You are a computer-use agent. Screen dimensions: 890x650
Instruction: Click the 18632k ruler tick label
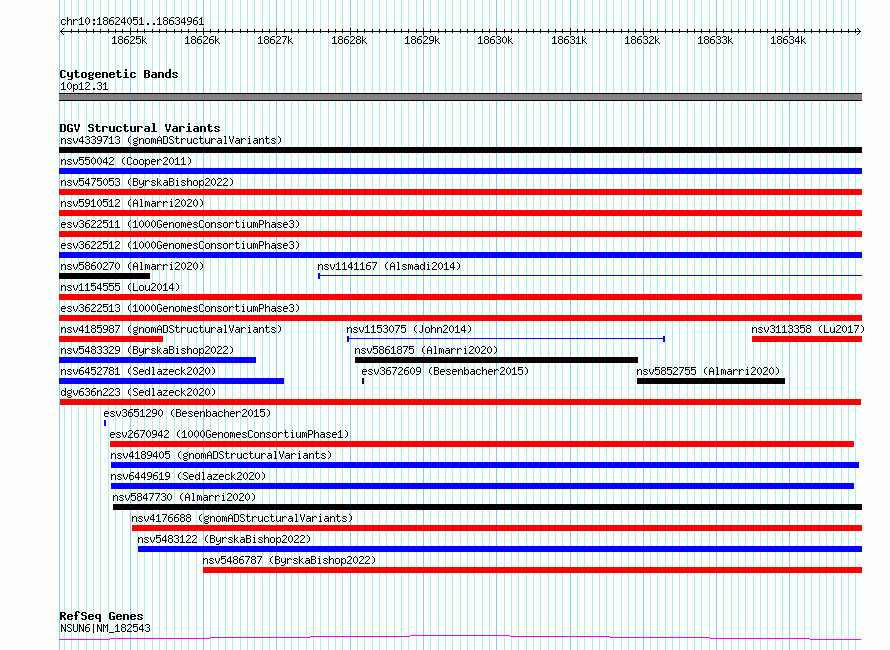point(642,40)
